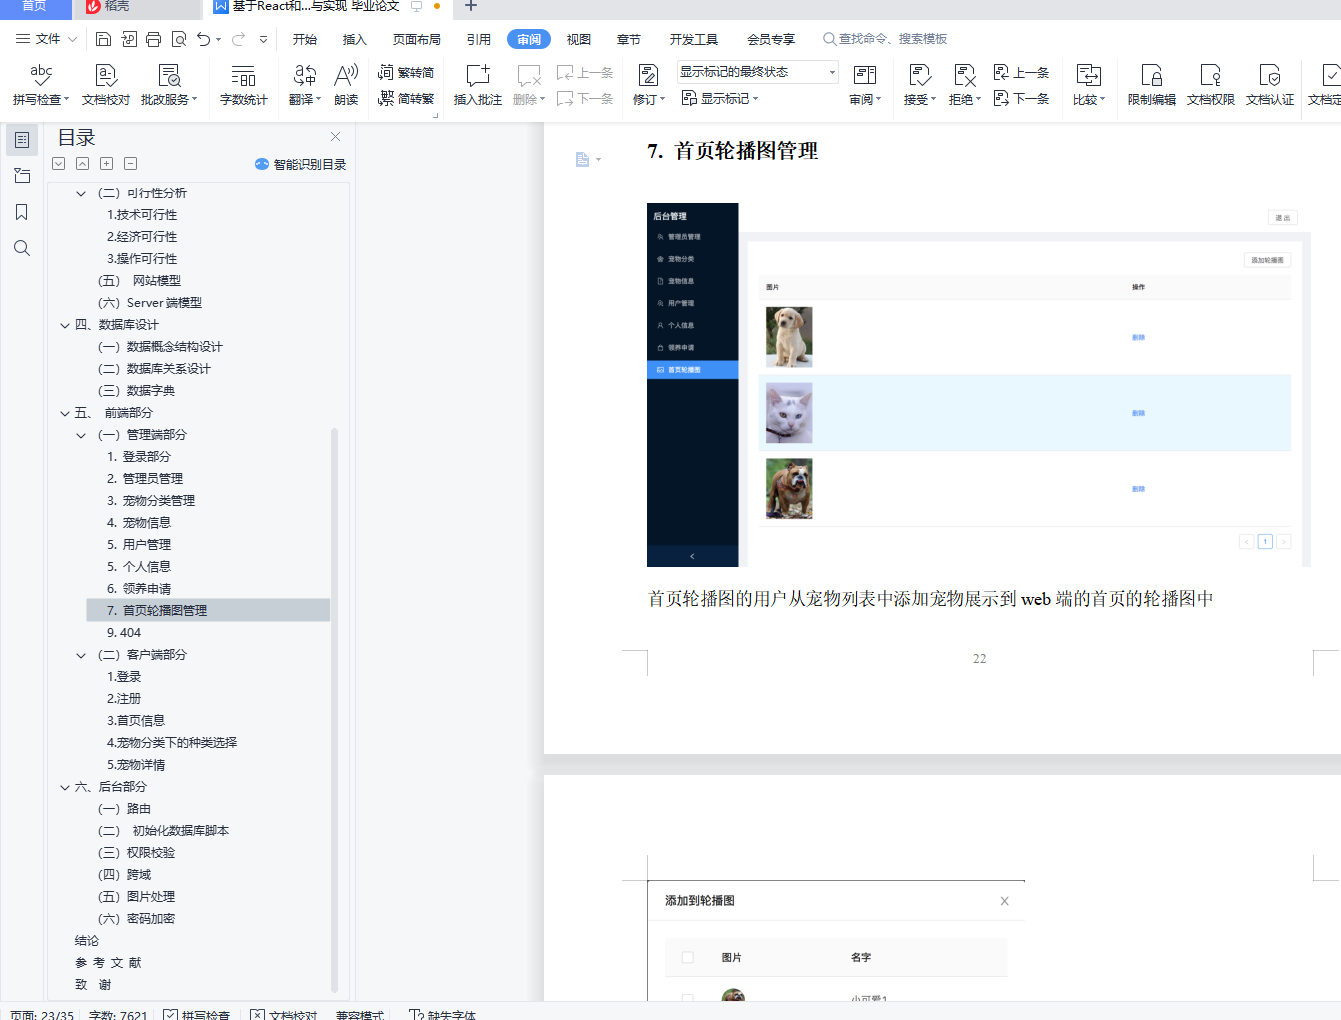The height and width of the screenshot is (1020, 1341).
Task: Open document permissions (文档权限)
Action: (1211, 85)
